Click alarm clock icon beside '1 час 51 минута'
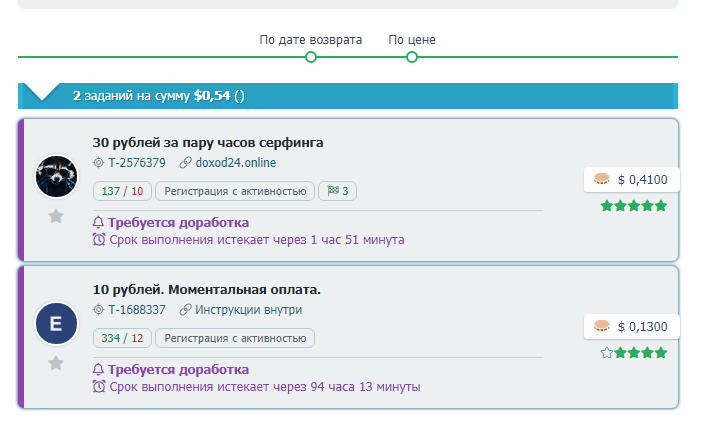The width and height of the screenshot is (704, 431). (x=99, y=239)
